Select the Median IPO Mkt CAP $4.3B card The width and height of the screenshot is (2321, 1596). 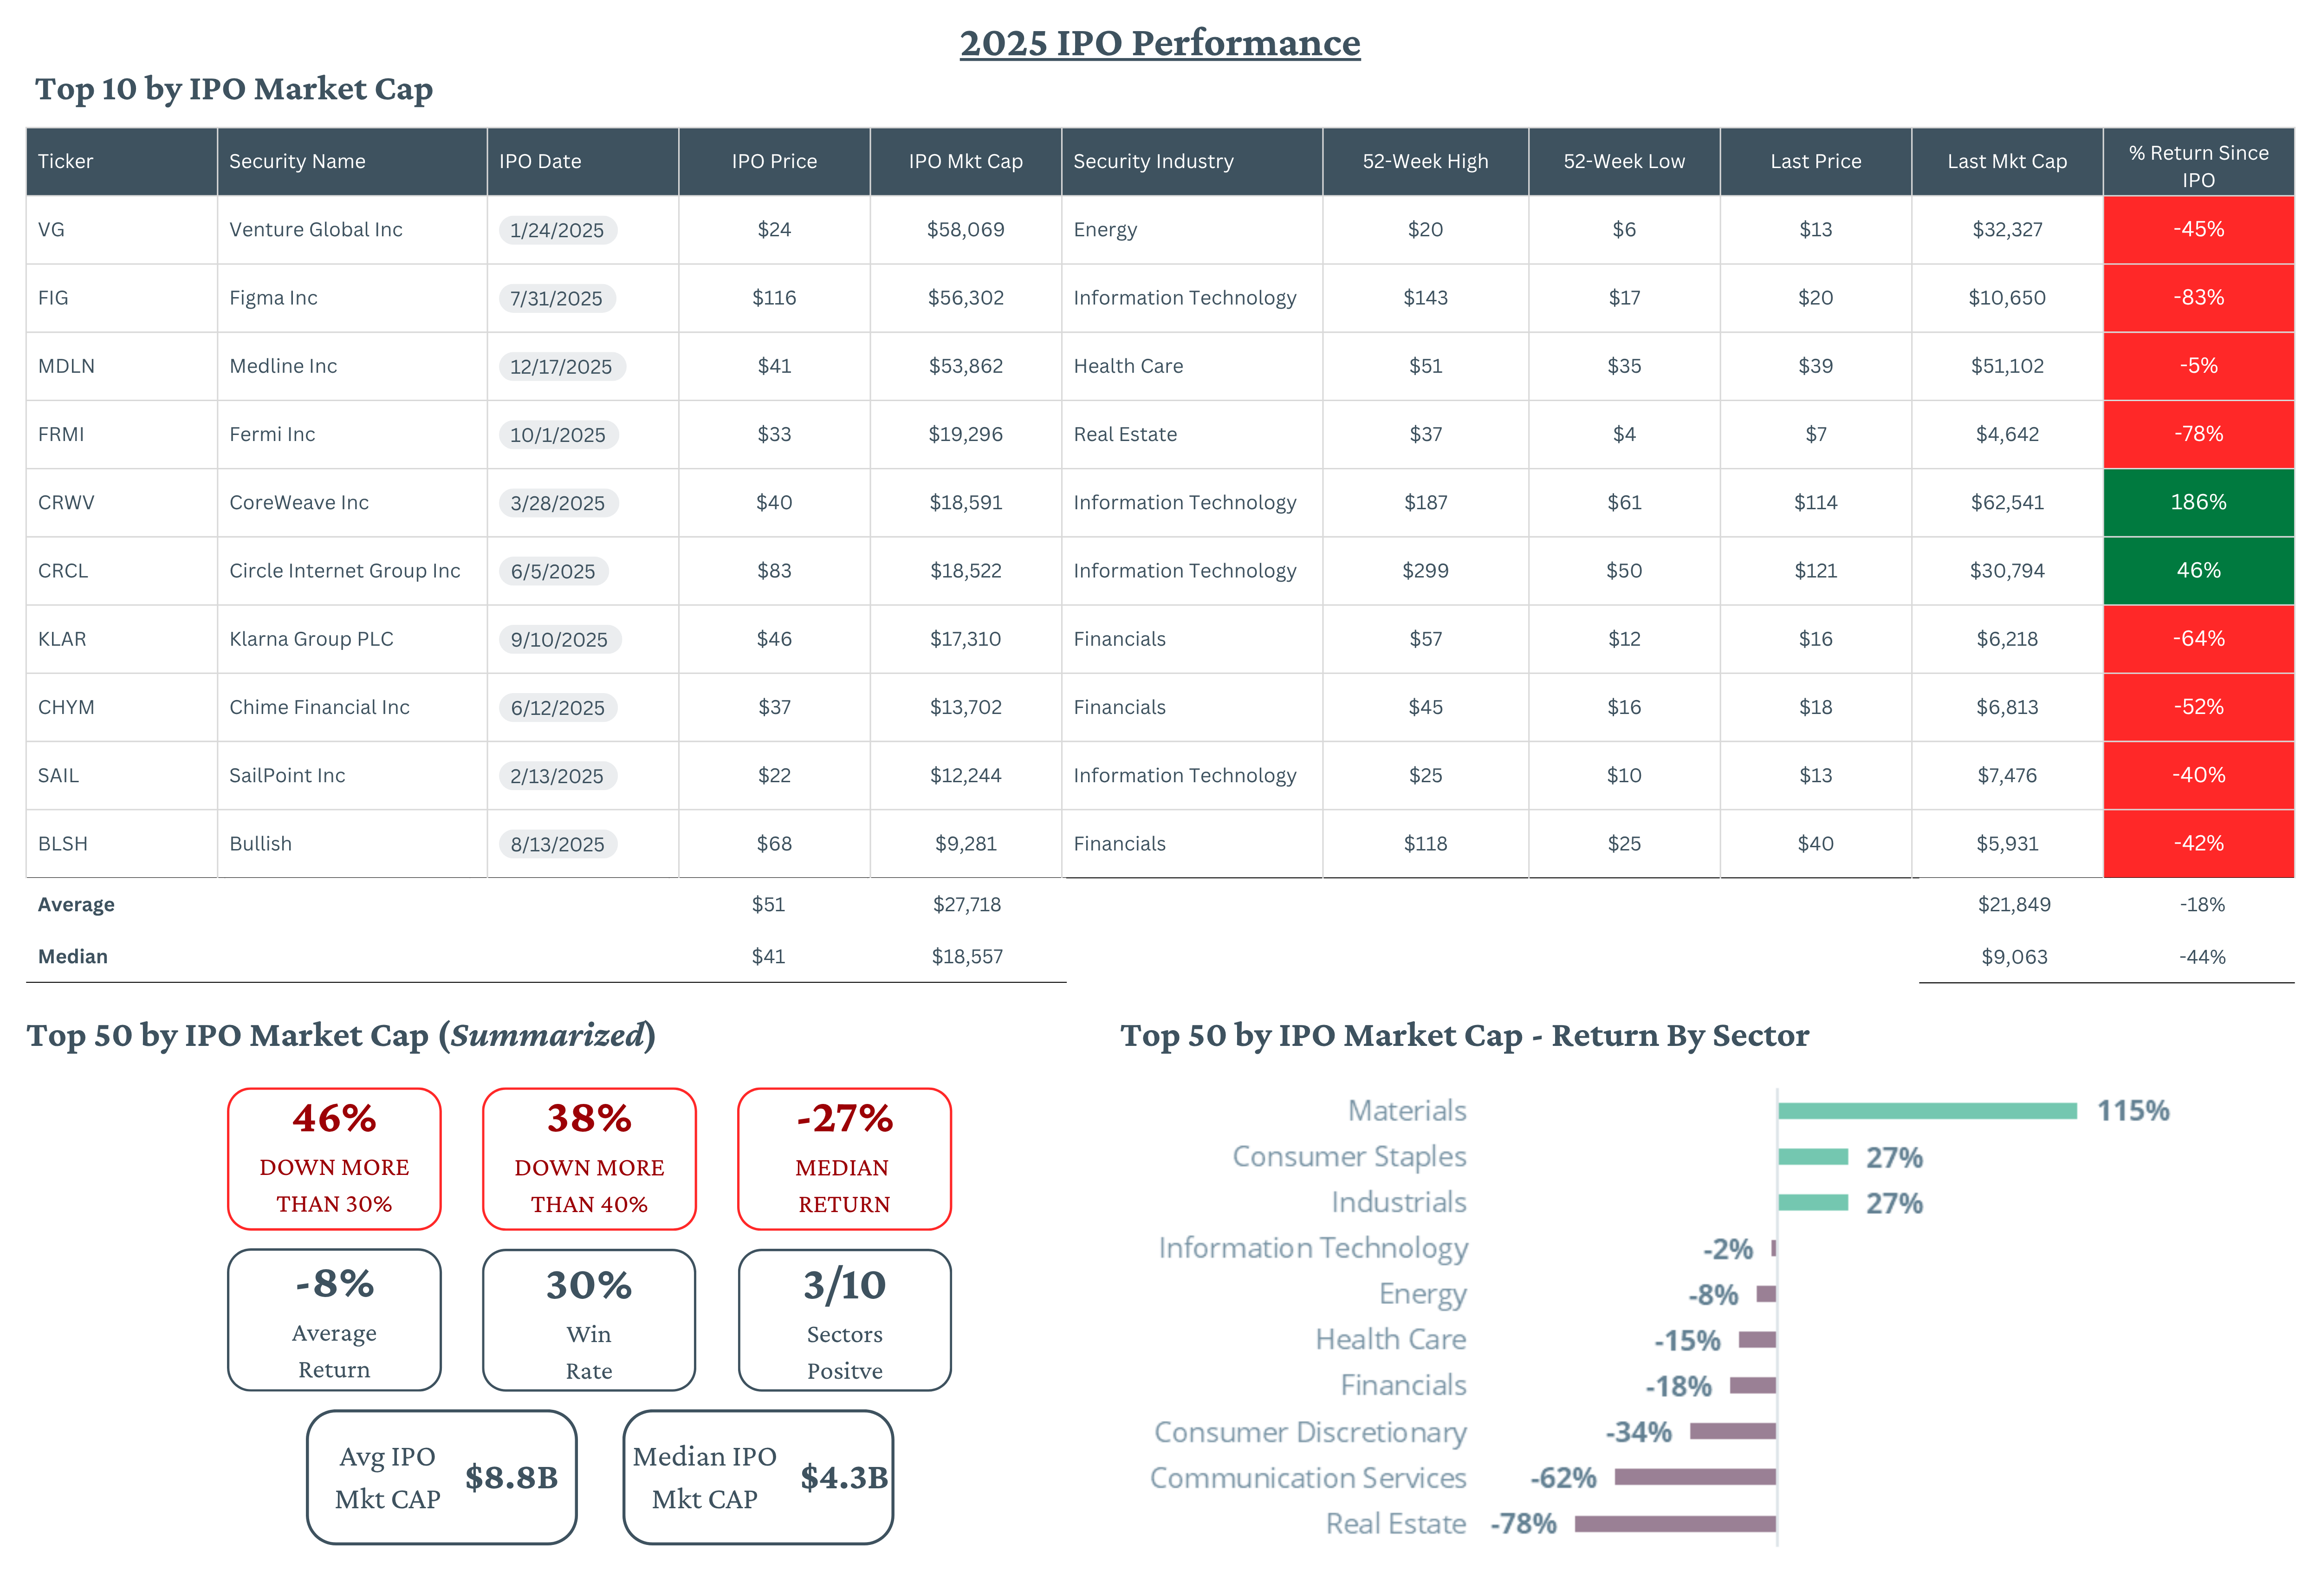pyautogui.click(x=758, y=1478)
